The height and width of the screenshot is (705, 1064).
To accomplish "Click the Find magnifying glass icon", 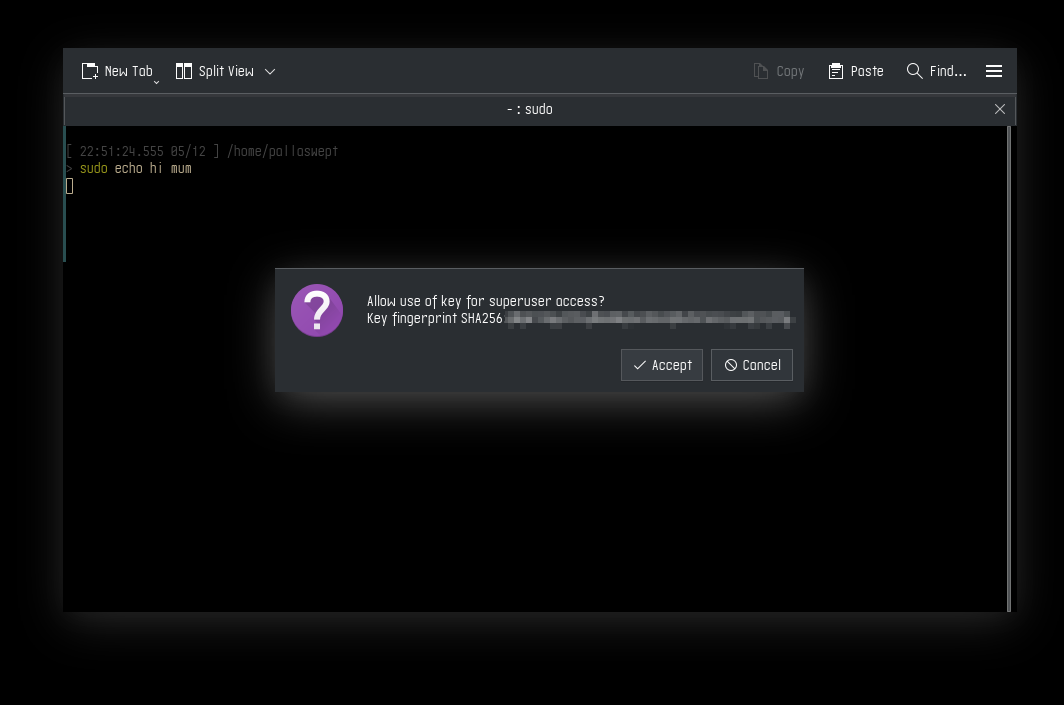I will (x=914, y=71).
